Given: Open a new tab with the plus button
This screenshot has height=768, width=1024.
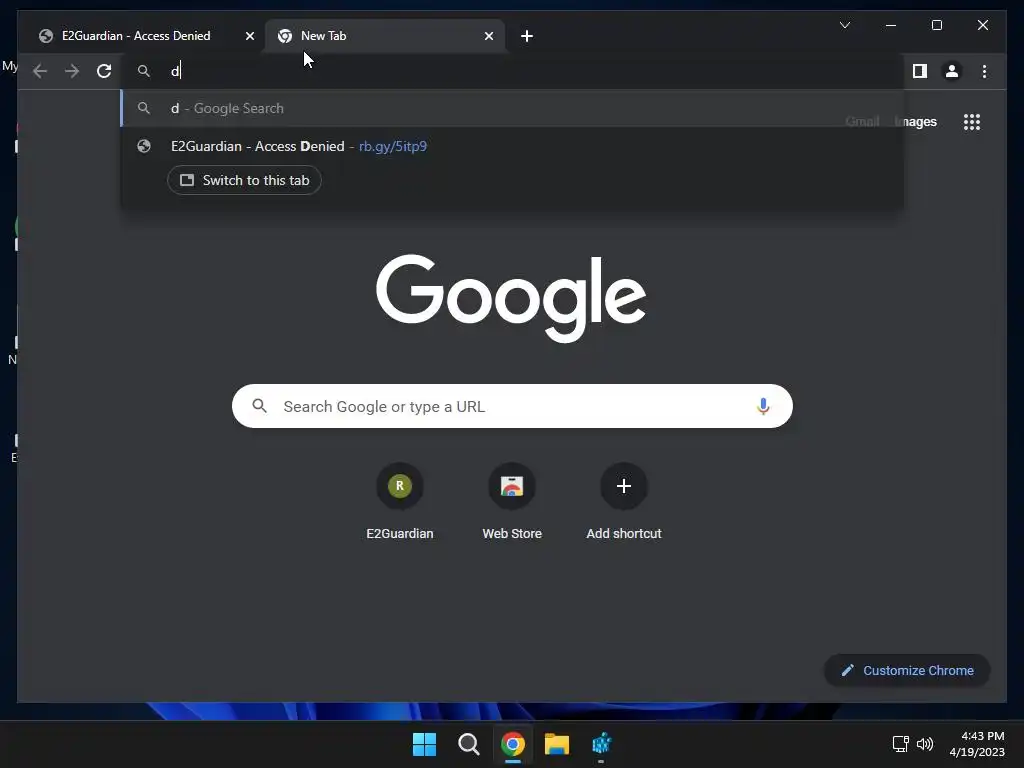Looking at the screenshot, I should click(527, 36).
